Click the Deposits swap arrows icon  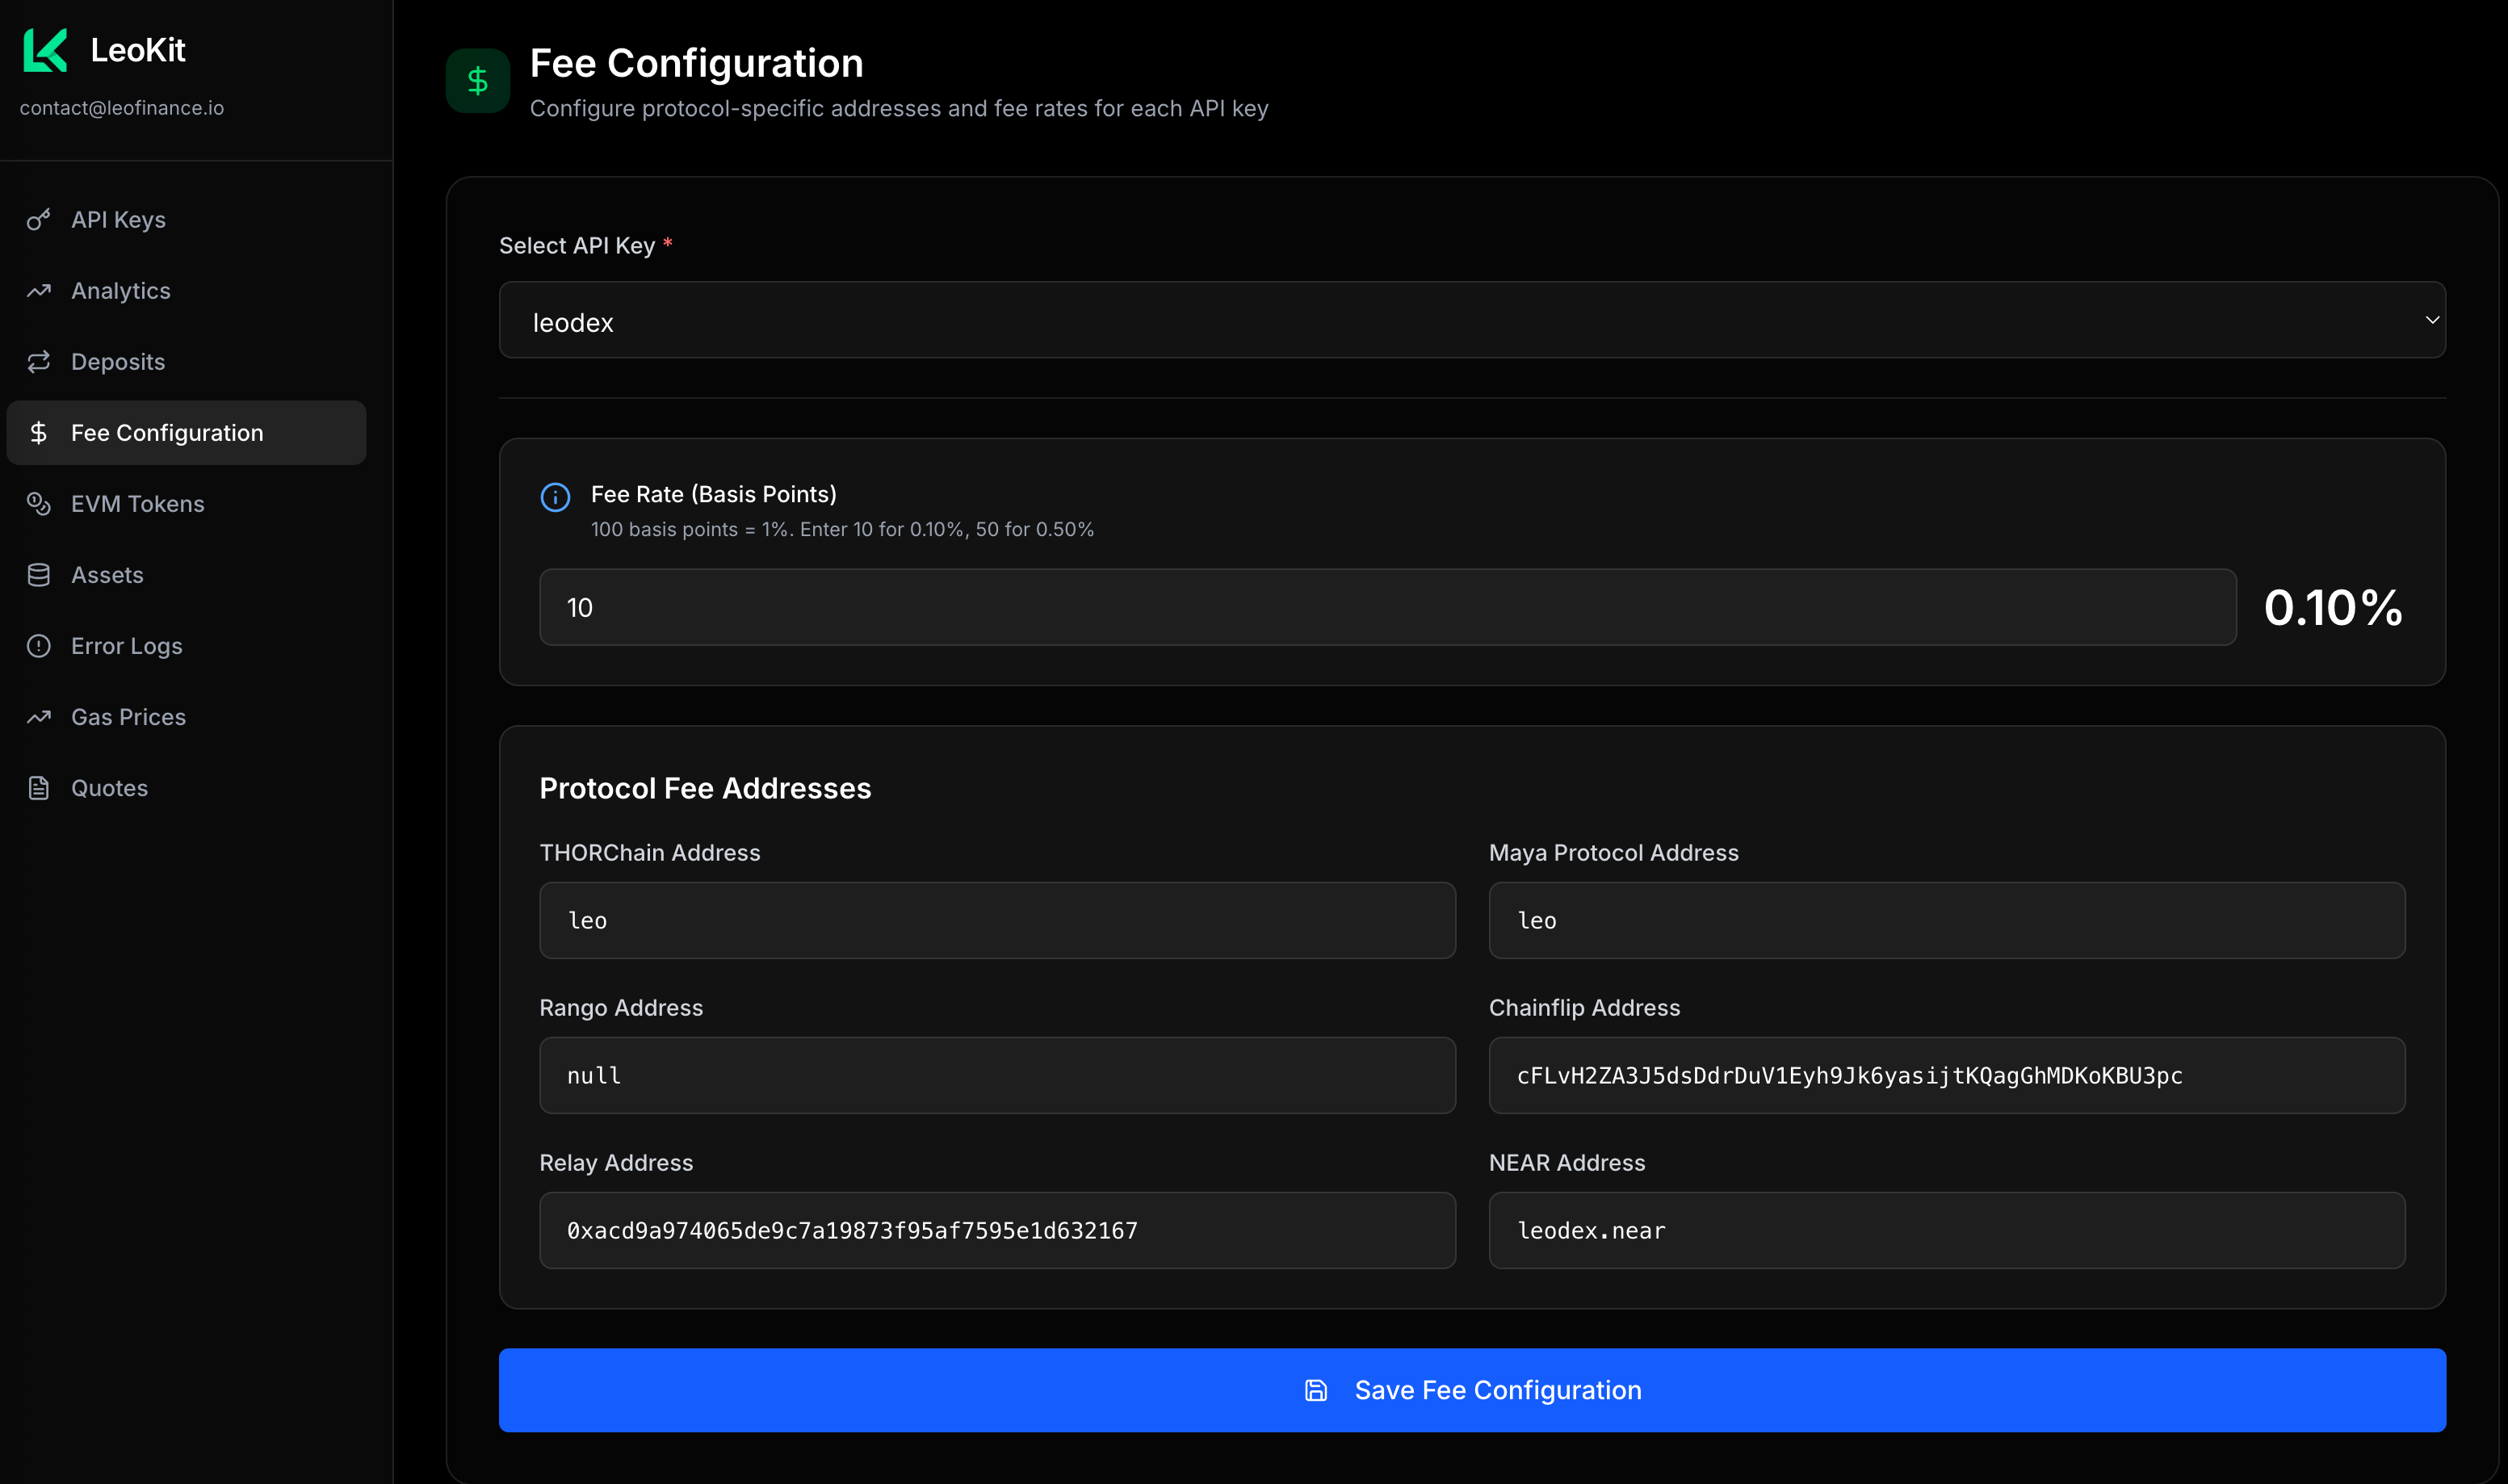38,362
